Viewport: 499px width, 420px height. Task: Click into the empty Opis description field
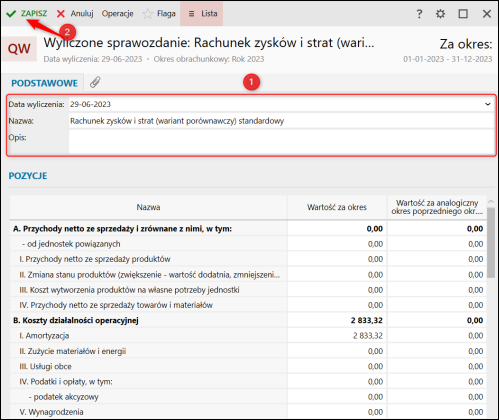281,142
